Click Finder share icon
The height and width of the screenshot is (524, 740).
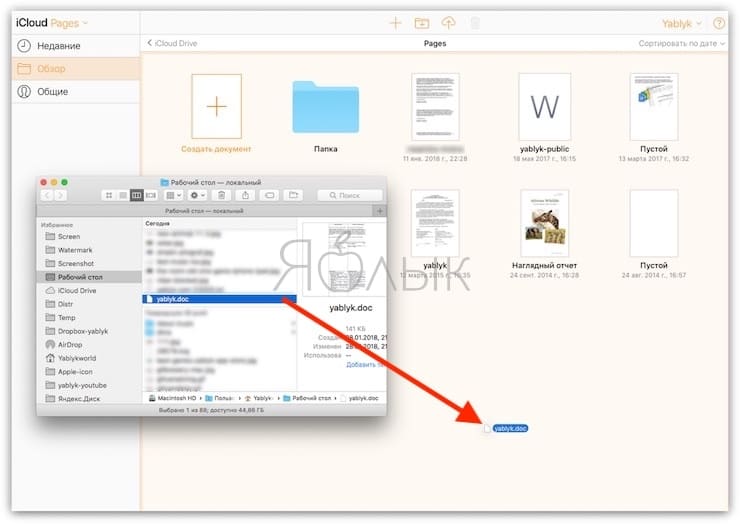point(245,195)
